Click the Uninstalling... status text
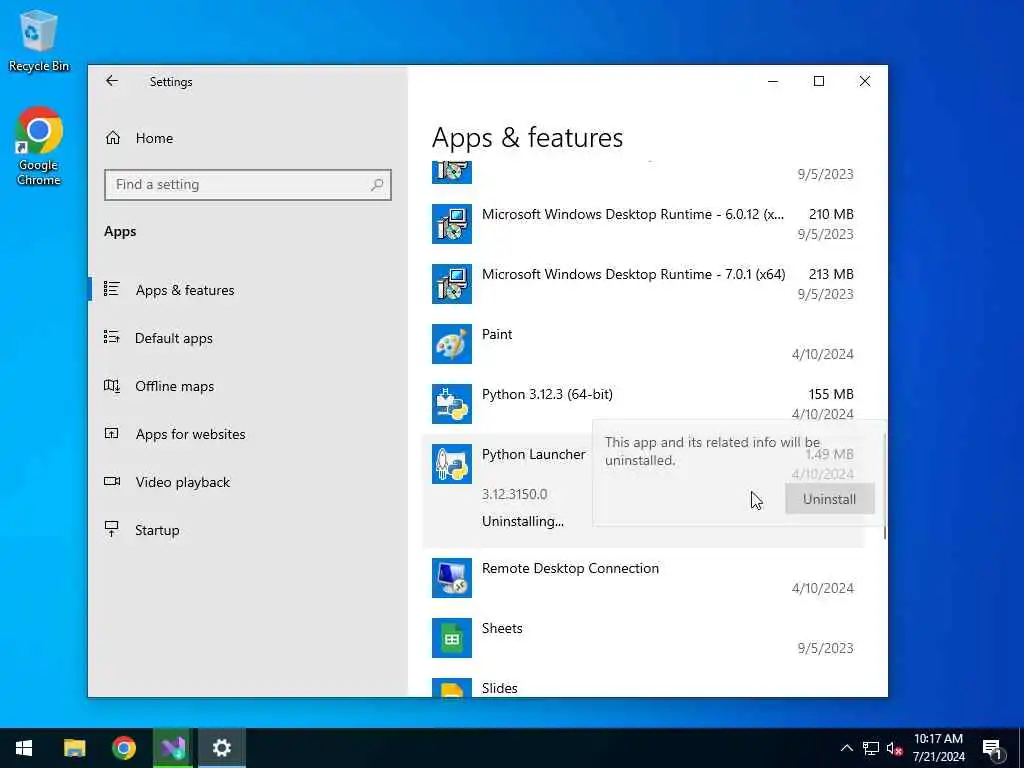Viewport: 1024px width, 768px height. [x=523, y=521]
